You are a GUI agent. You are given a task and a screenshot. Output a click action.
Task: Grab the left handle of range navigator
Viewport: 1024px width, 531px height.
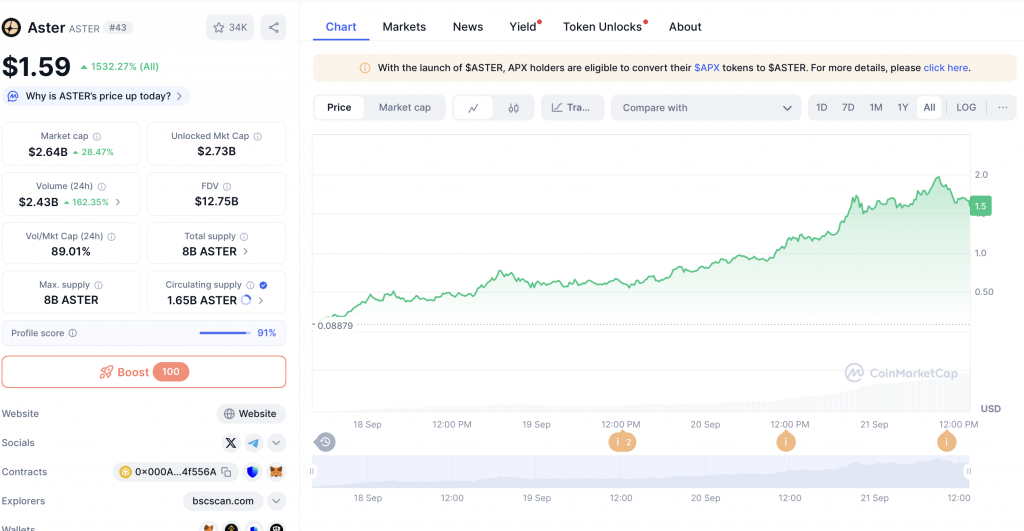coord(312,471)
